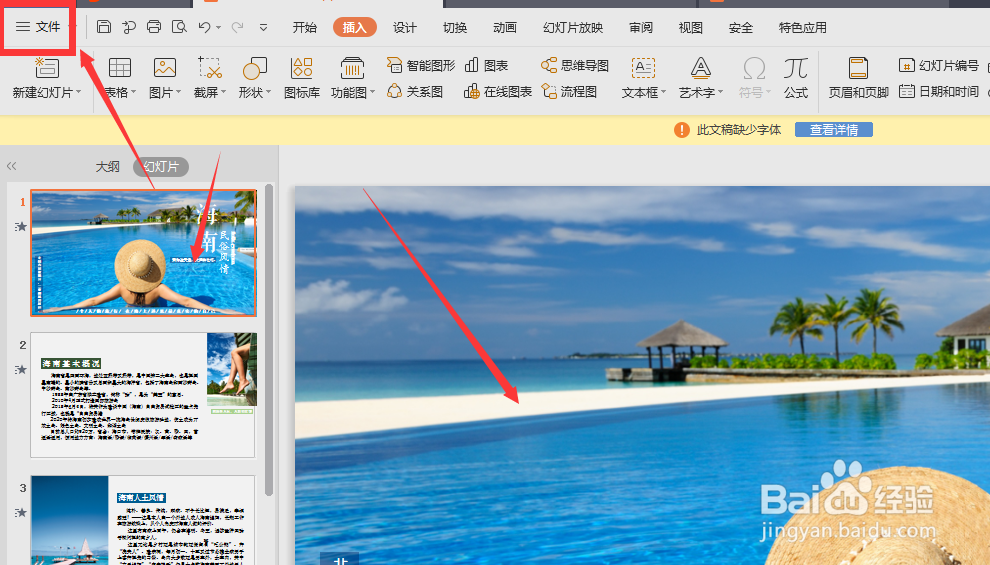Open the 图标库 icon library

(x=301, y=78)
